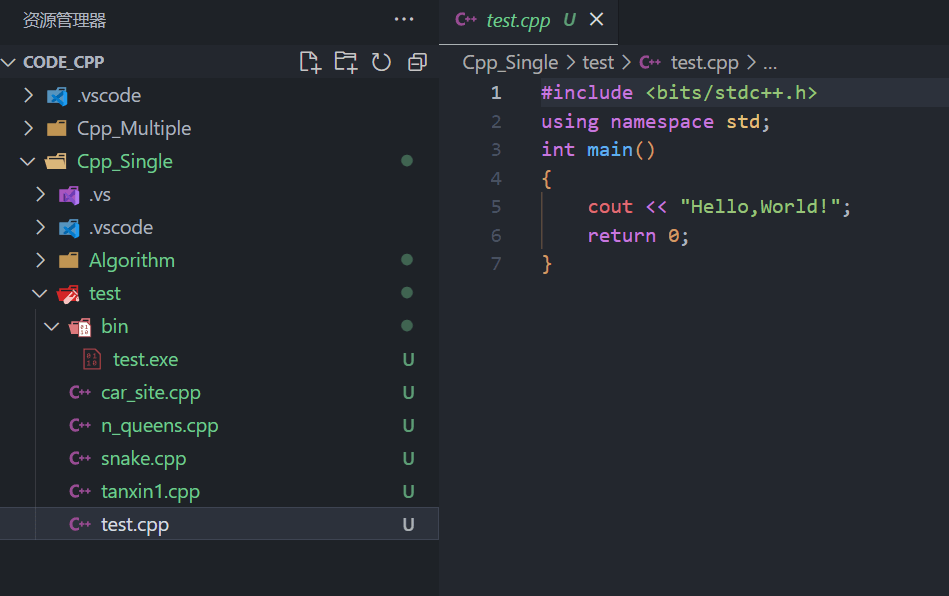
Task: Collapse the test folder
Action: tap(39, 293)
